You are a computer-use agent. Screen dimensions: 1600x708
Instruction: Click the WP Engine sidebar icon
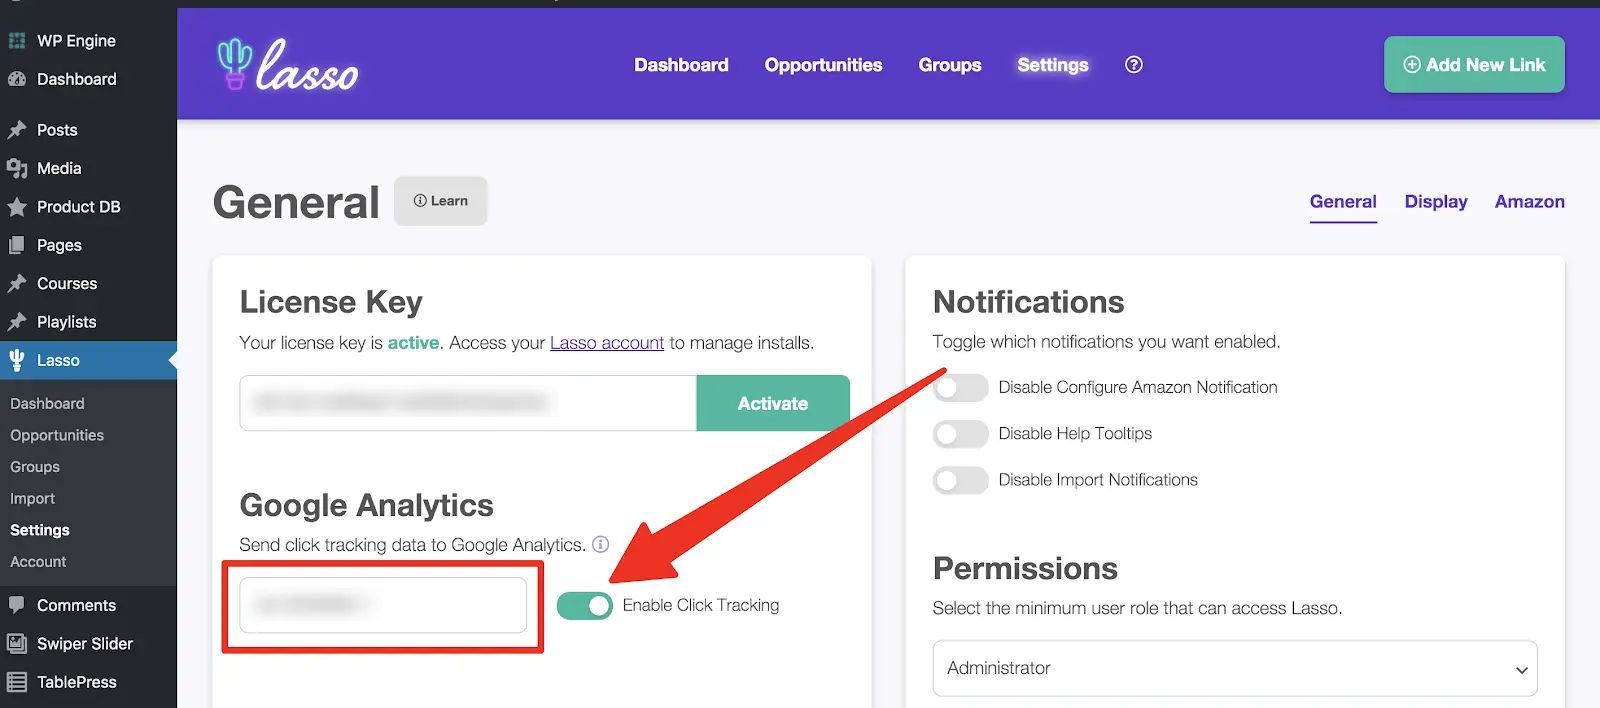[x=17, y=41]
